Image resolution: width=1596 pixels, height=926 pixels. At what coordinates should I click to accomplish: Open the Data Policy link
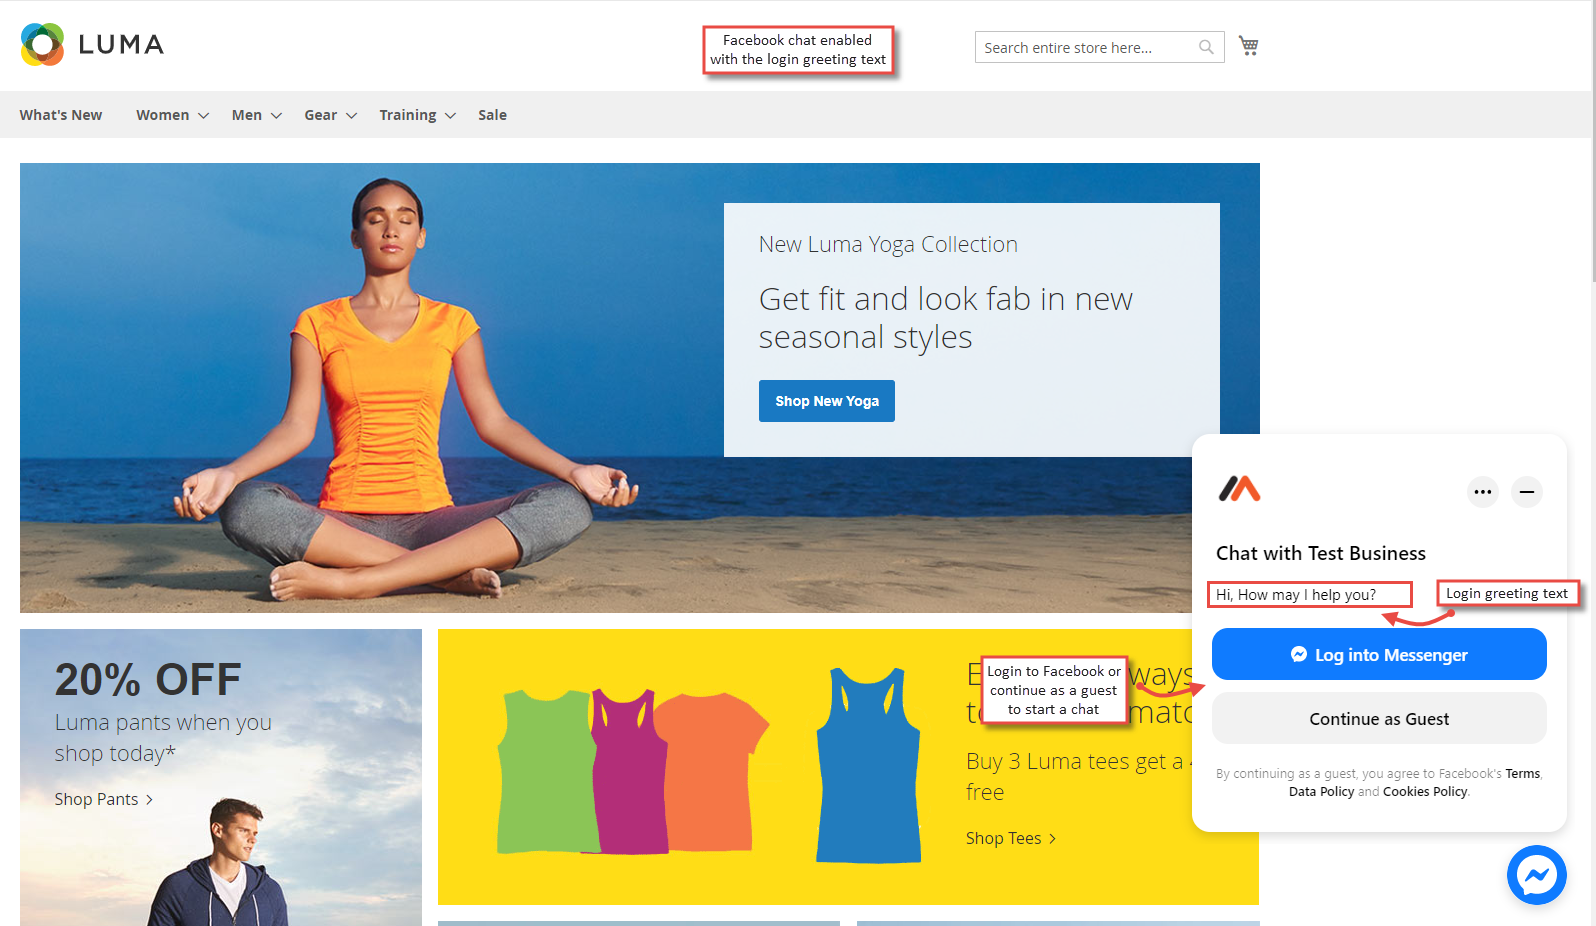(1321, 792)
